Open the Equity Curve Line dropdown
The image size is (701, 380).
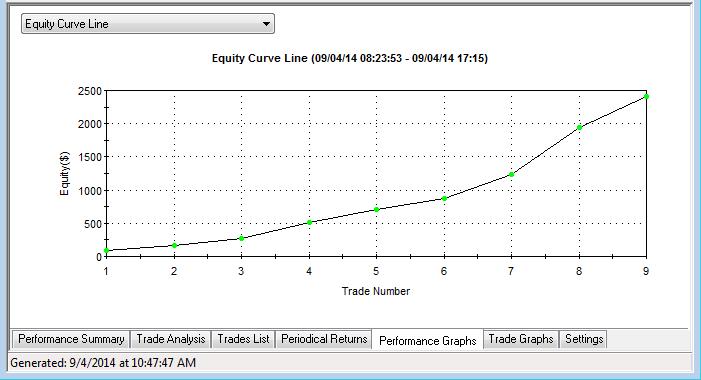coord(148,24)
